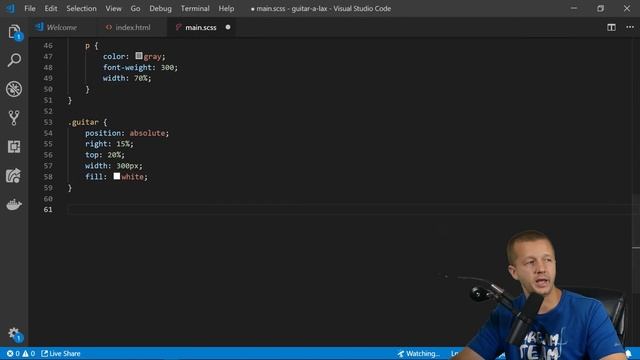Click on 'position: absolute;' line
The height and width of the screenshot is (360, 640).
point(127,133)
